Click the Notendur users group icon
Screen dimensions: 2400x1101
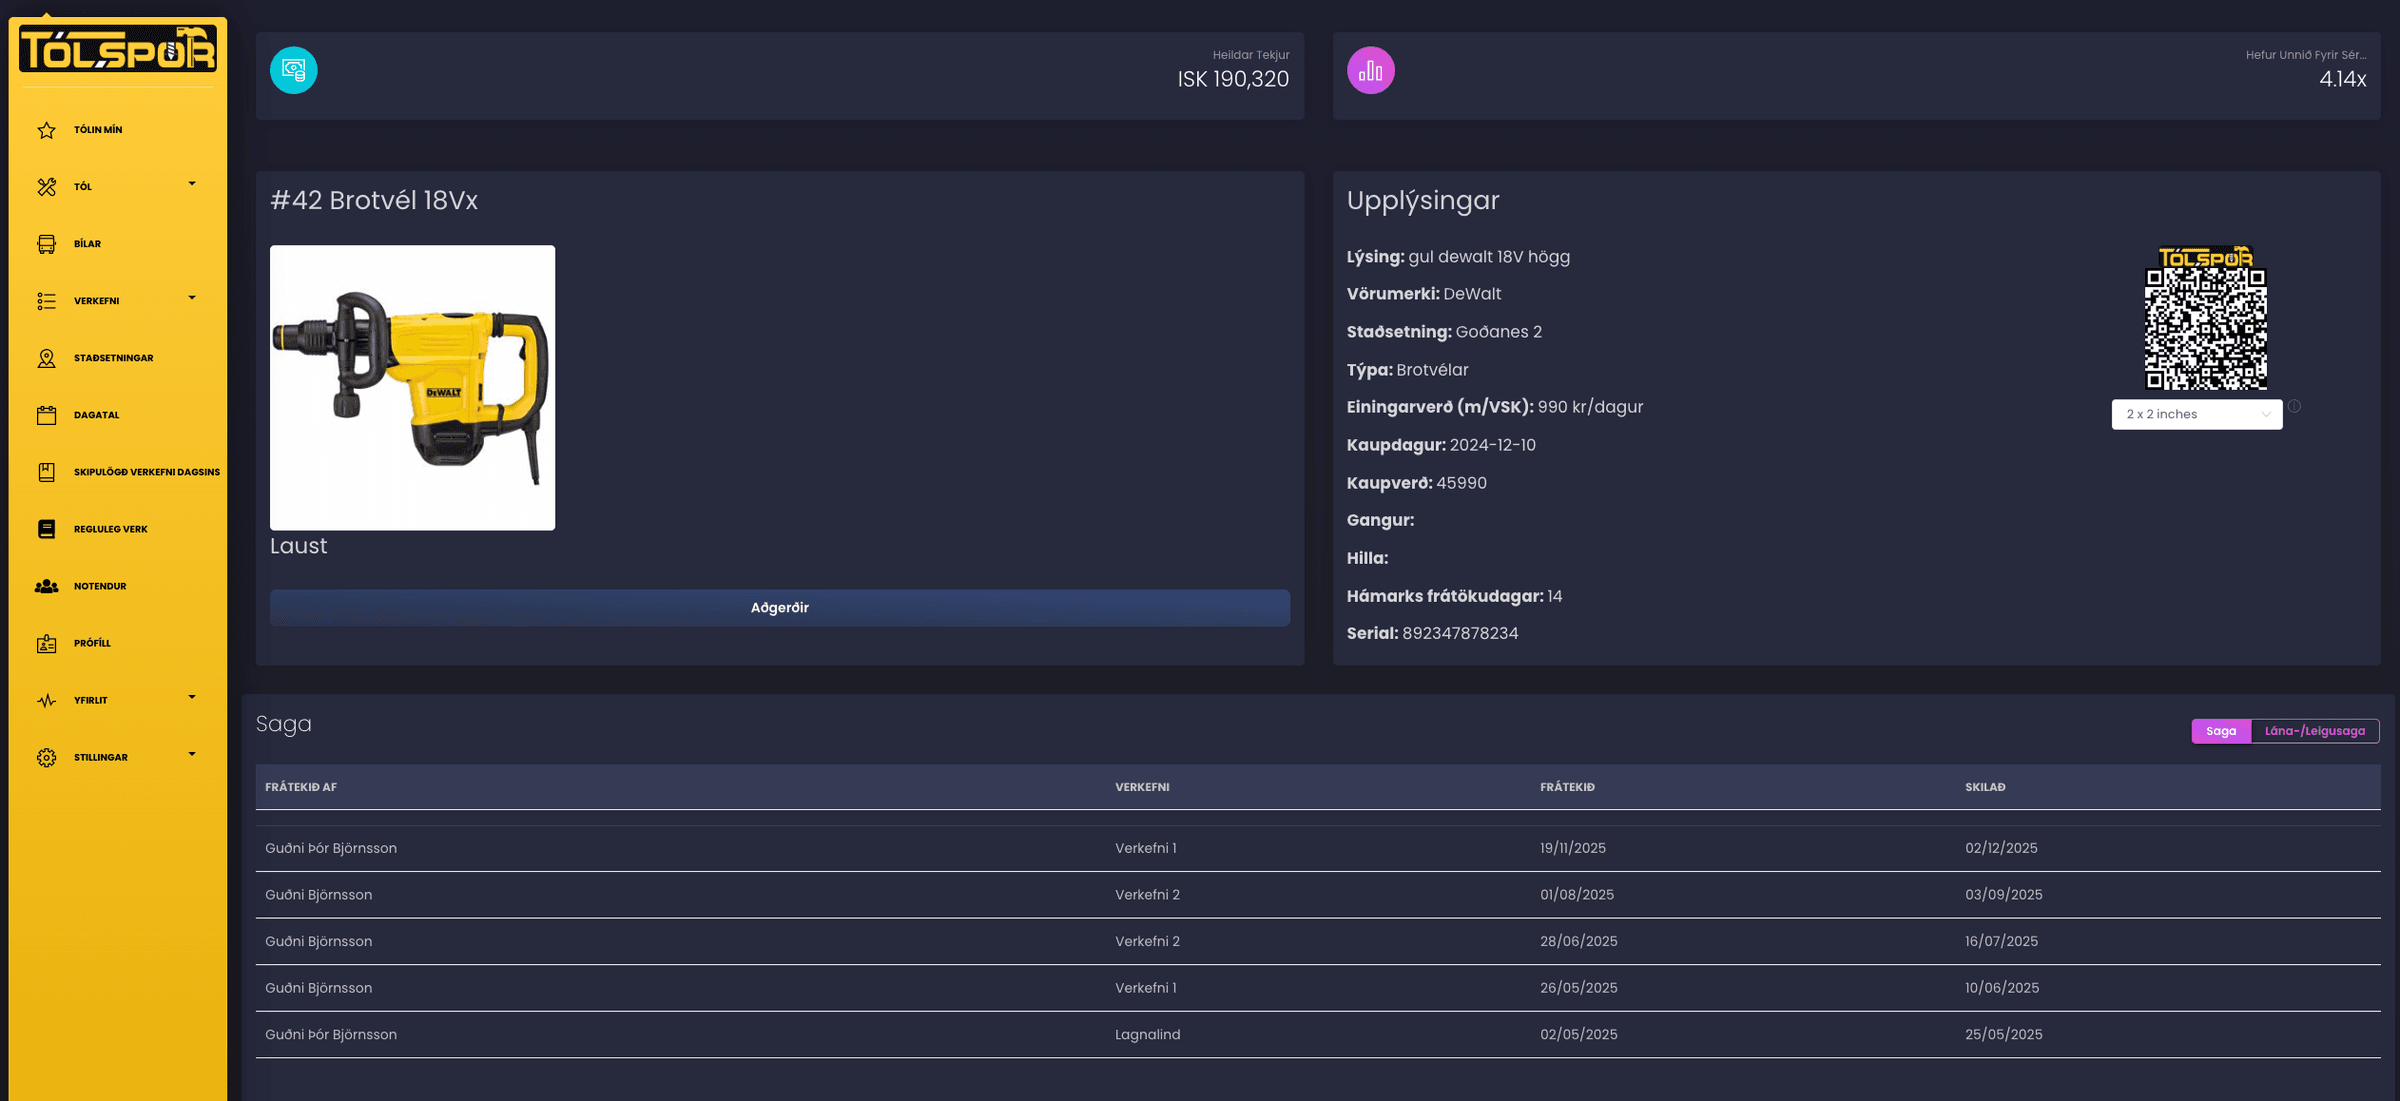tap(46, 586)
